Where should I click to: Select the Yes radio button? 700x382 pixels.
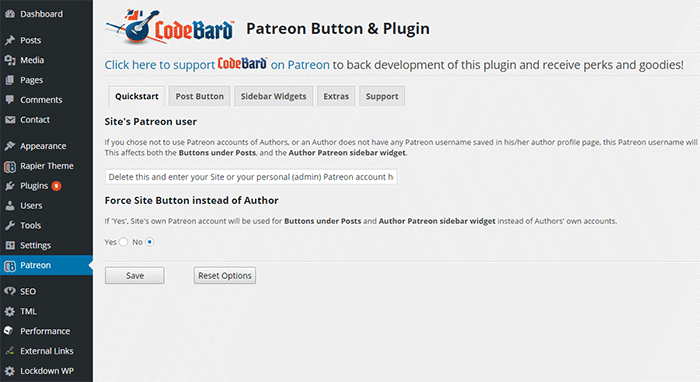[x=123, y=242]
